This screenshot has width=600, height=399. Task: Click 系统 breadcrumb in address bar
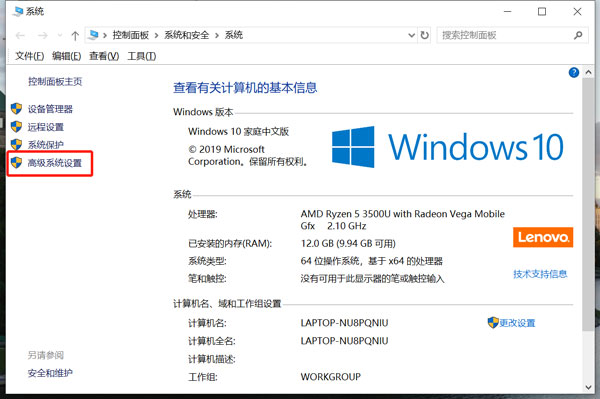(234, 35)
